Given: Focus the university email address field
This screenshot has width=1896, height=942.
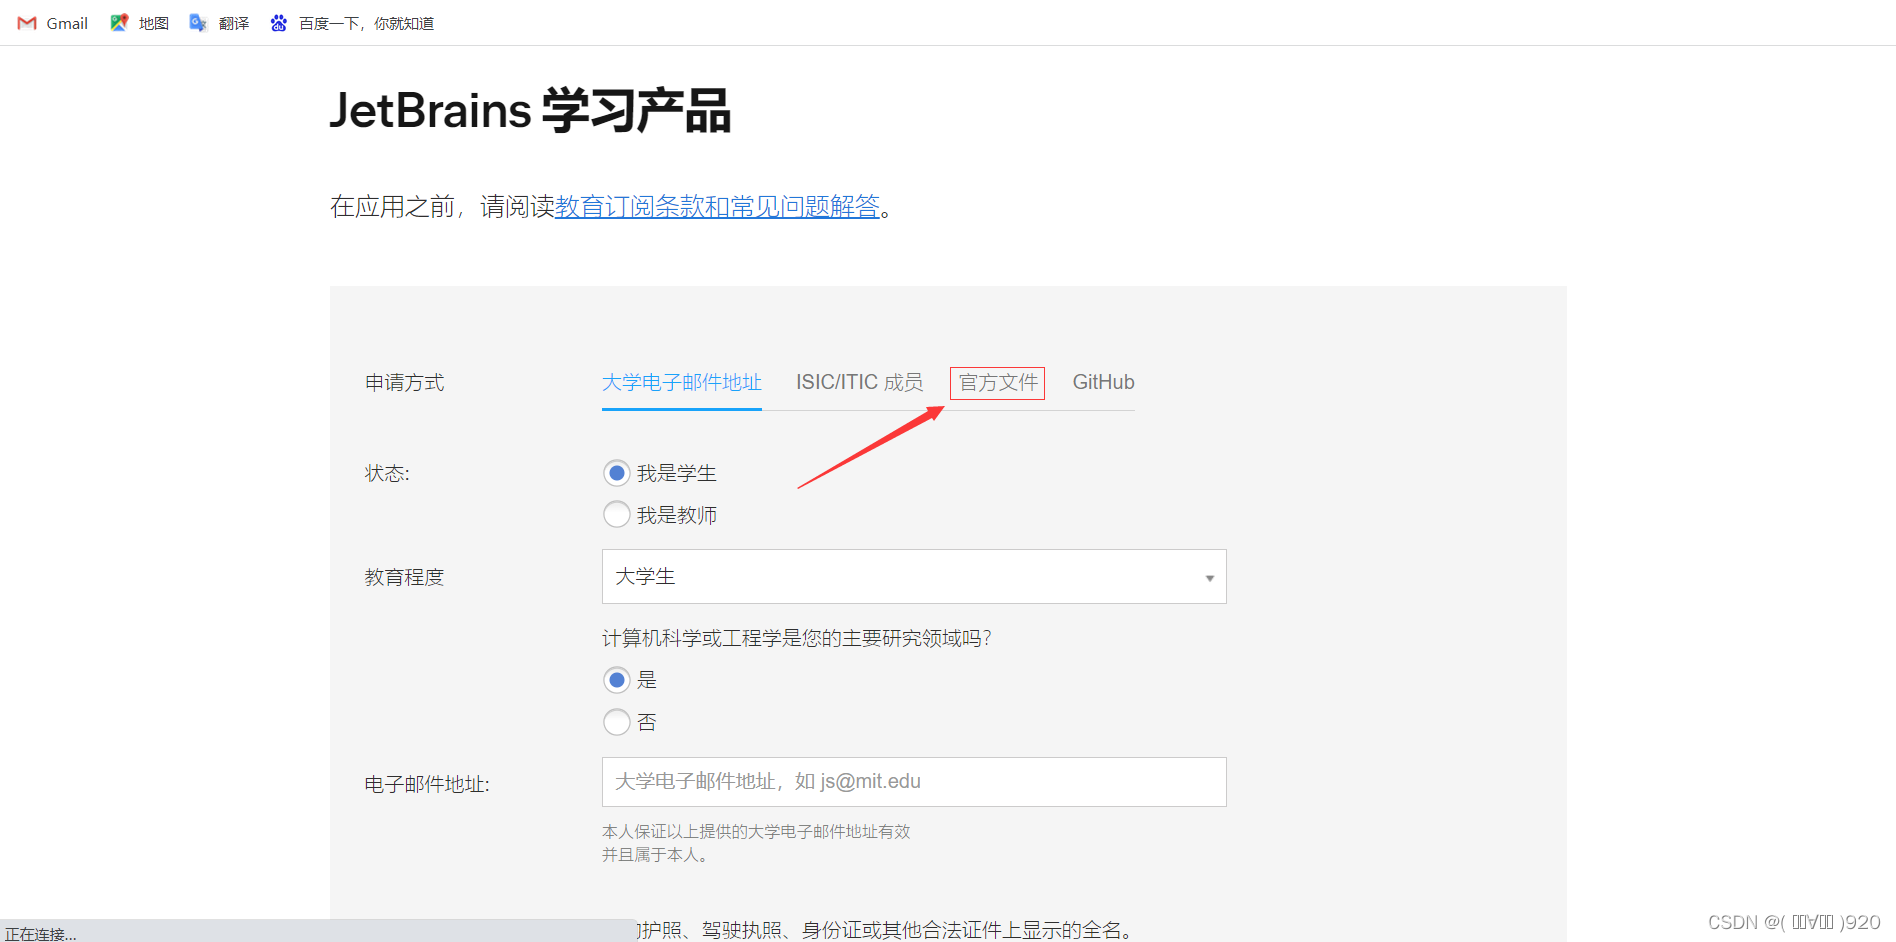Looking at the screenshot, I should pos(914,782).
